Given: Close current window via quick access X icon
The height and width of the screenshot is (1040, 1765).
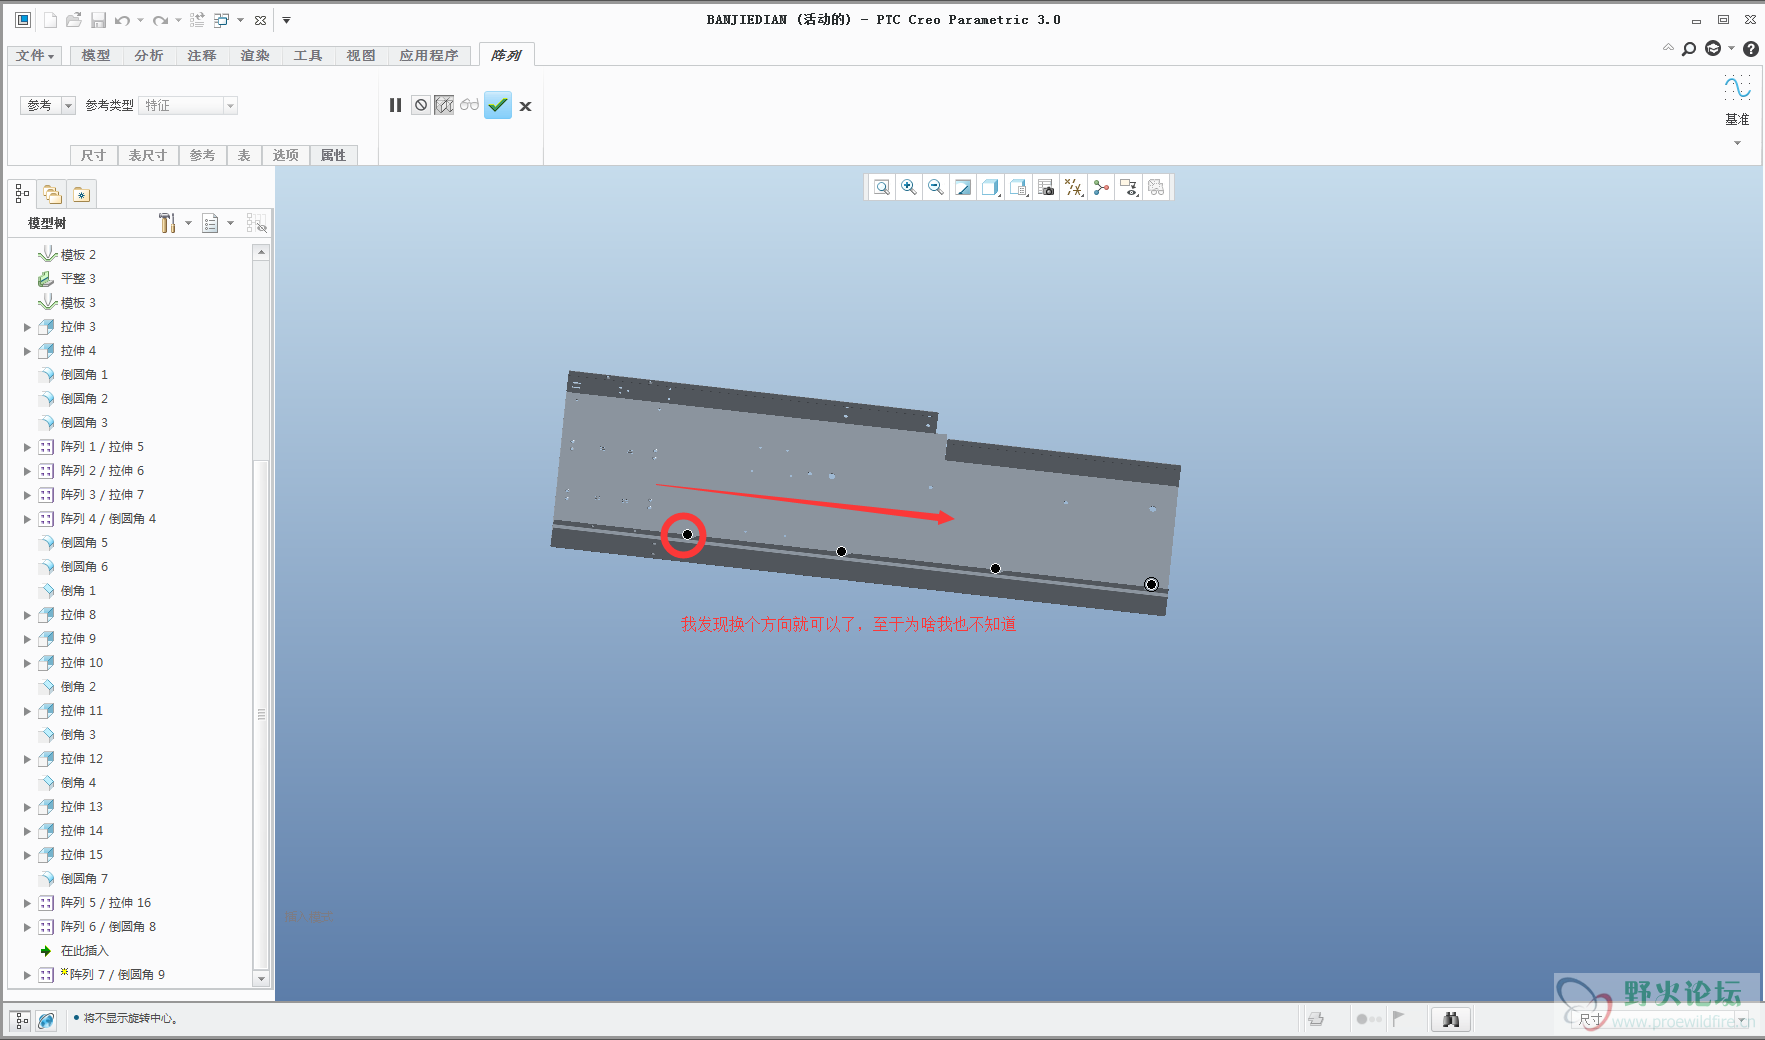Looking at the screenshot, I should click(x=260, y=20).
